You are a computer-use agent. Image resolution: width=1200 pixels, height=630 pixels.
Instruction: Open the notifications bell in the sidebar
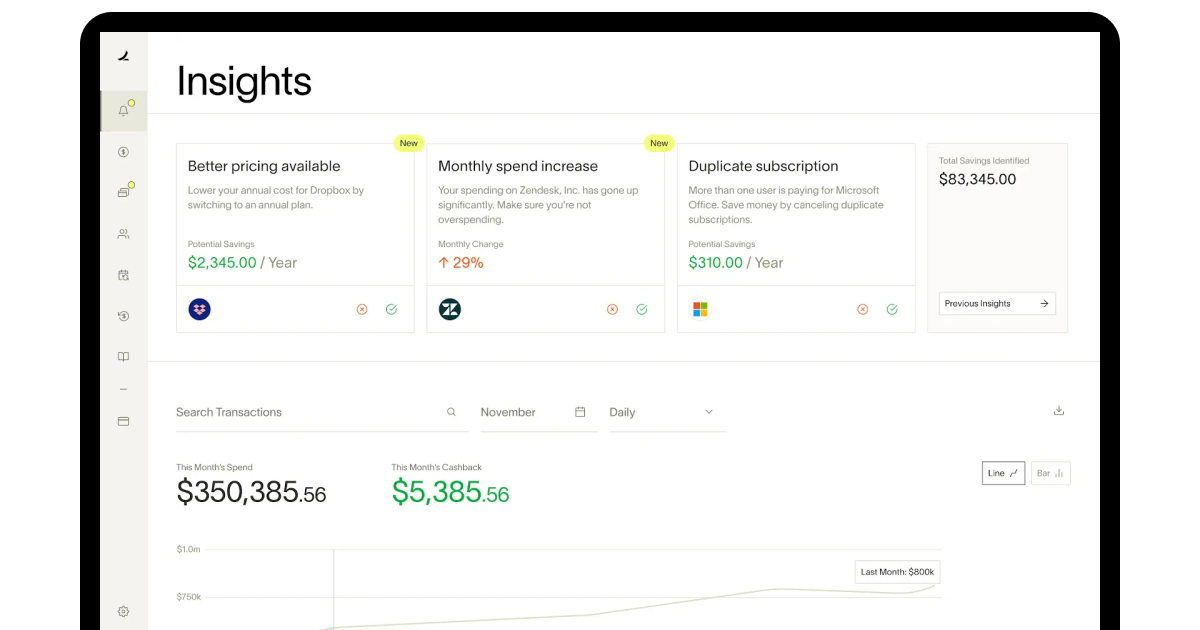(124, 111)
